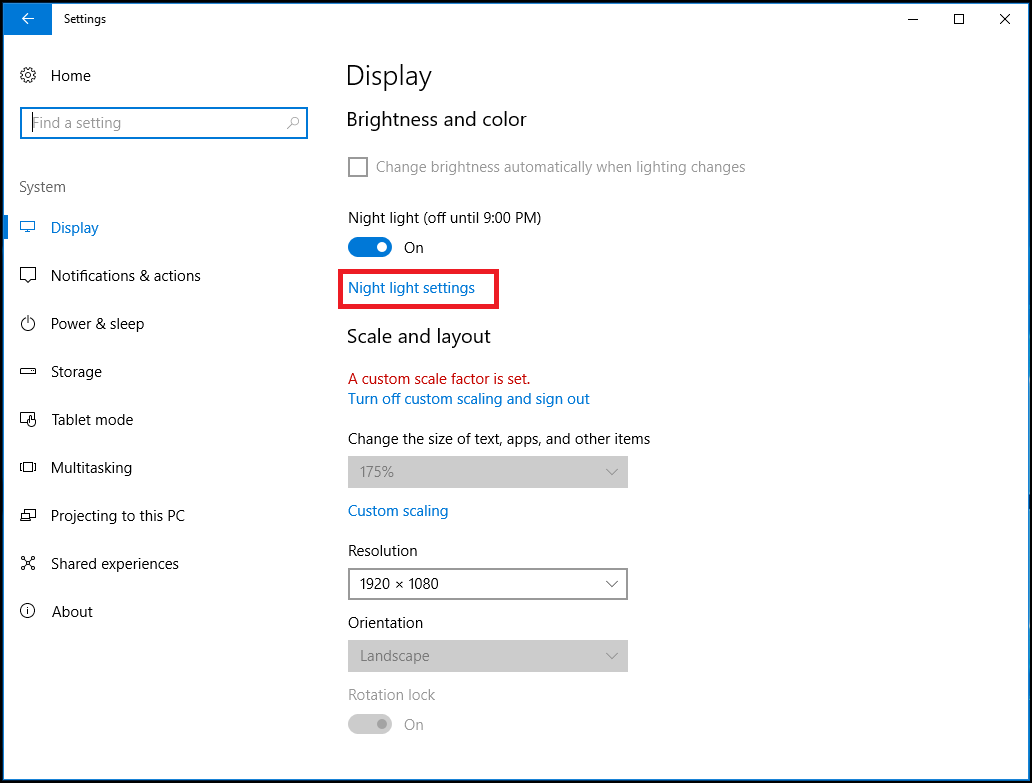The width and height of the screenshot is (1032, 783).
Task: Open Tablet mode page
Action: coord(92,420)
